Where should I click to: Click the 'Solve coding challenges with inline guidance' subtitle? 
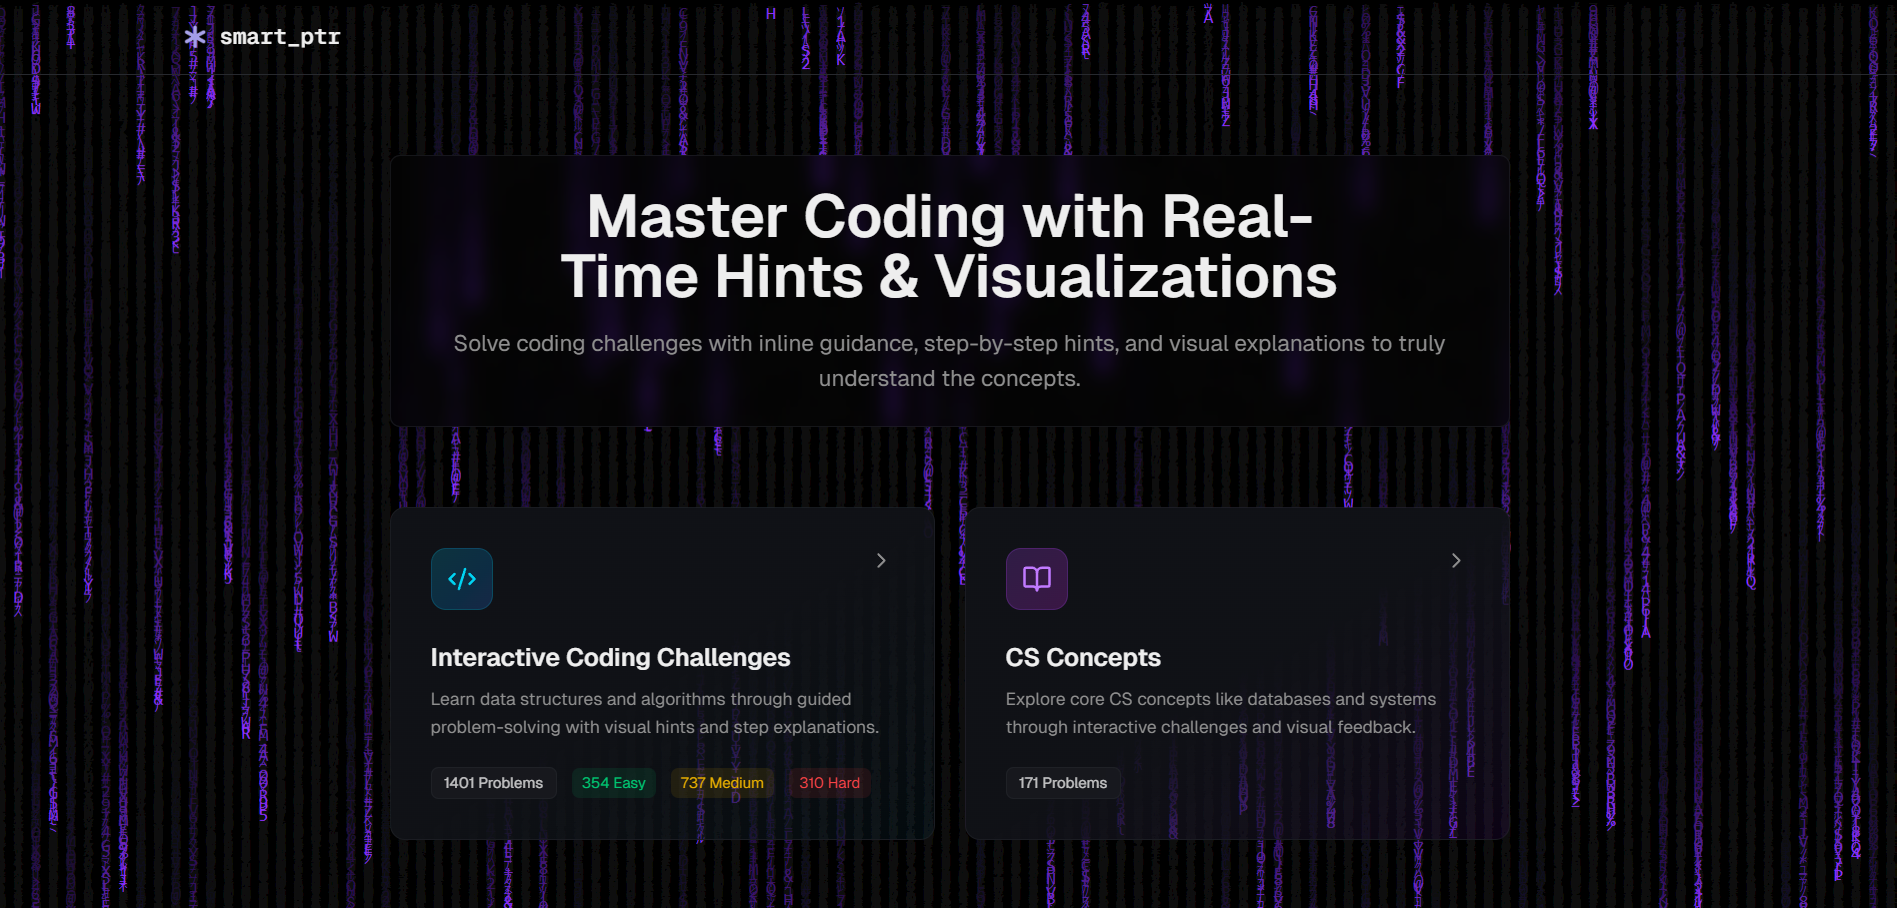click(949, 361)
